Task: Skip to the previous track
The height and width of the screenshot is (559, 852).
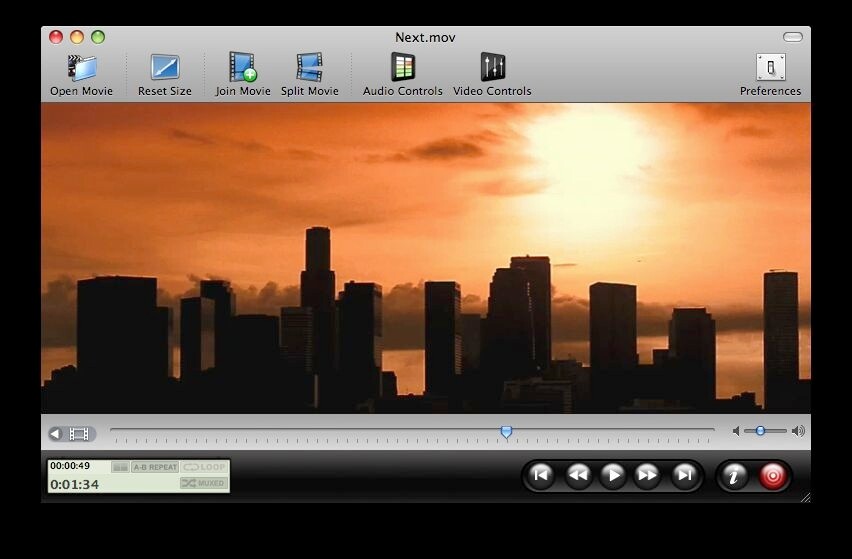Action: click(540, 476)
